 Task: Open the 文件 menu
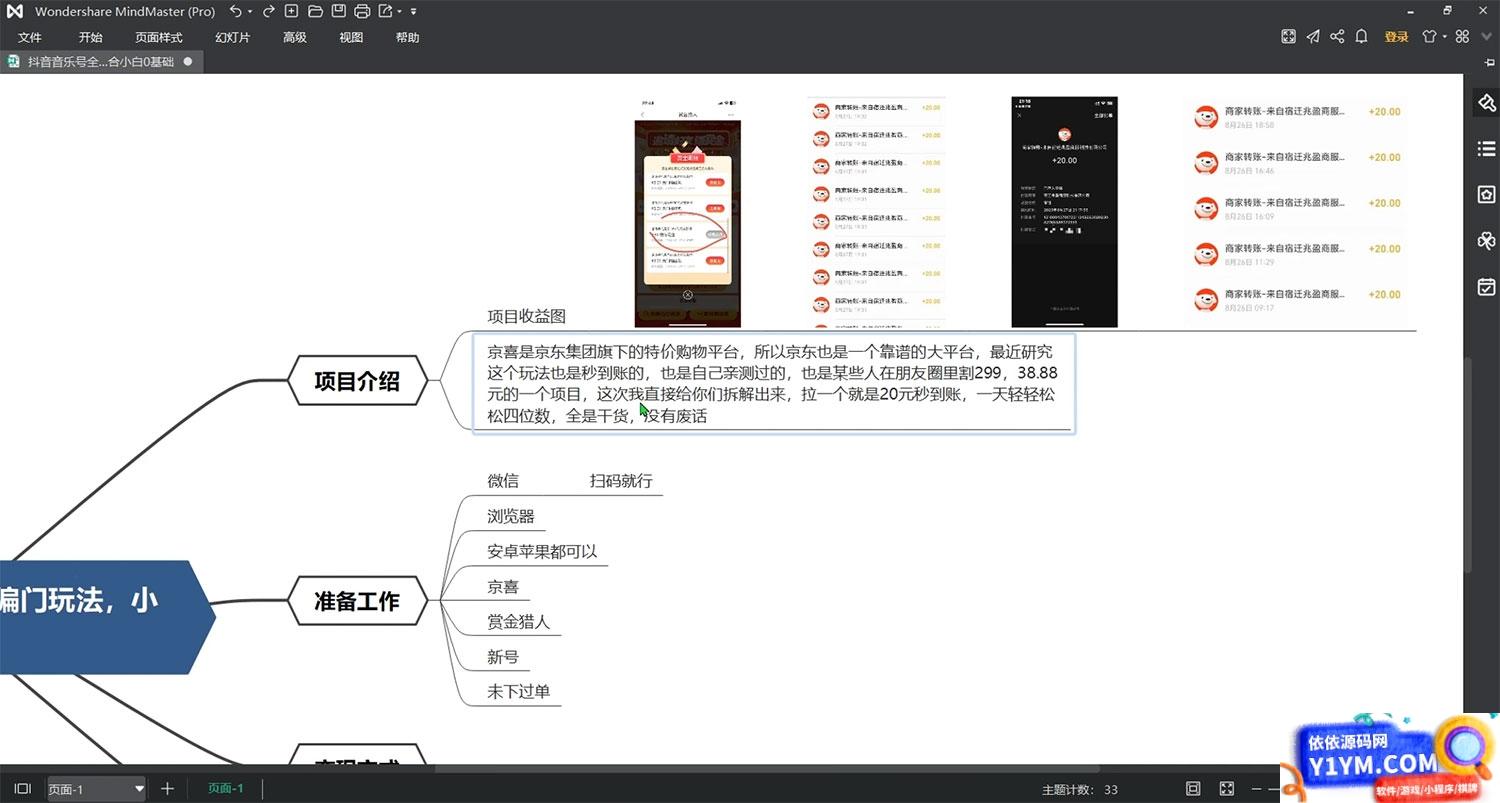[x=30, y=37]
